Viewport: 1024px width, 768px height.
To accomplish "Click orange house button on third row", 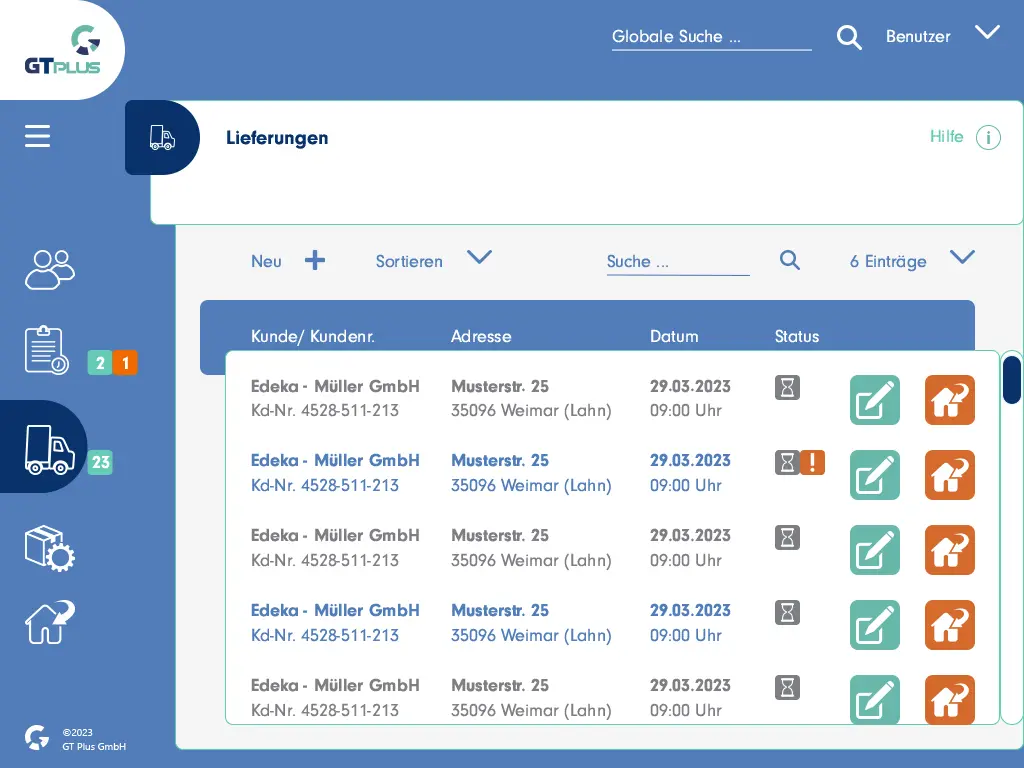I will coord(949,550).
